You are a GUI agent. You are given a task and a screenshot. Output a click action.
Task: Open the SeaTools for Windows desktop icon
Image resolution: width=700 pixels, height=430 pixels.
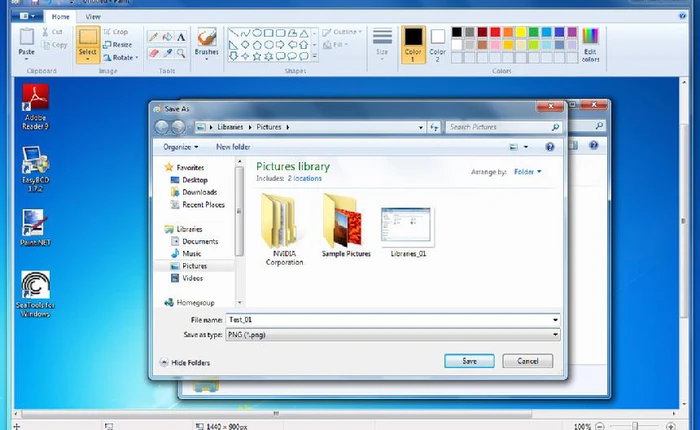35,294
